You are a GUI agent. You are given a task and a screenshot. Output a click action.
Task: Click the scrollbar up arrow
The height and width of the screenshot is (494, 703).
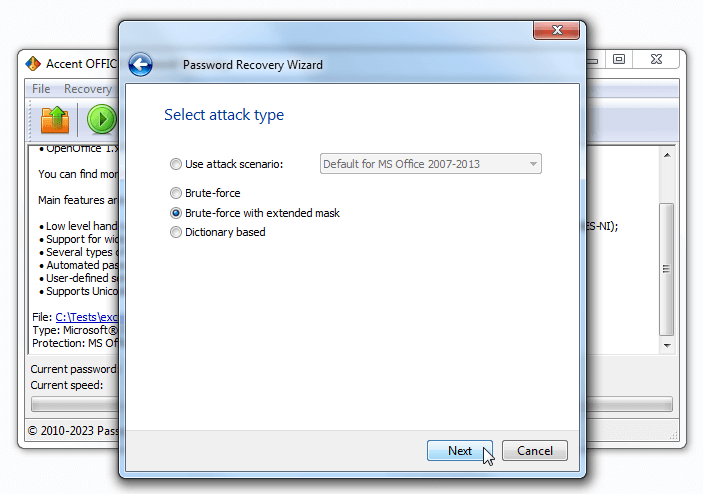pyautogui.click(x=667, y=155)
